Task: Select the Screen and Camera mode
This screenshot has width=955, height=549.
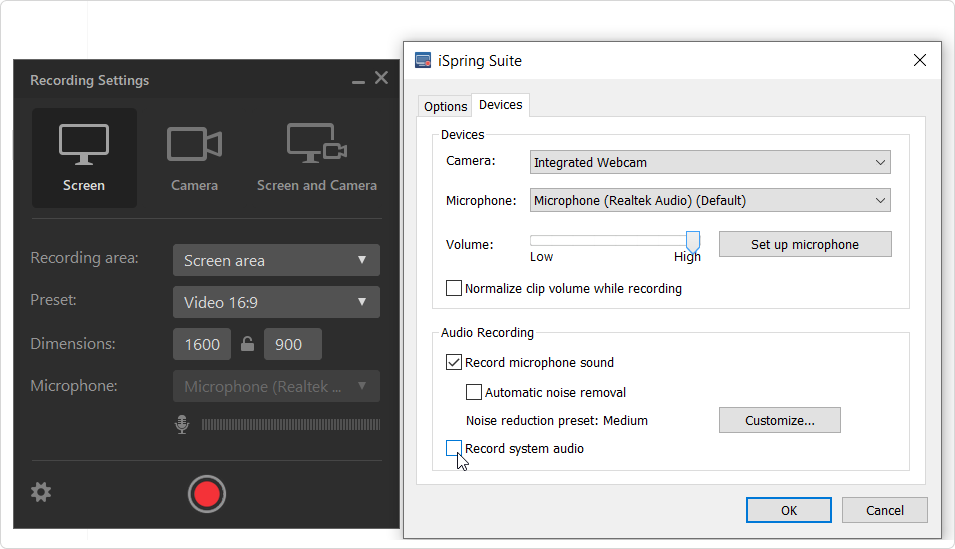Action: 317,158
